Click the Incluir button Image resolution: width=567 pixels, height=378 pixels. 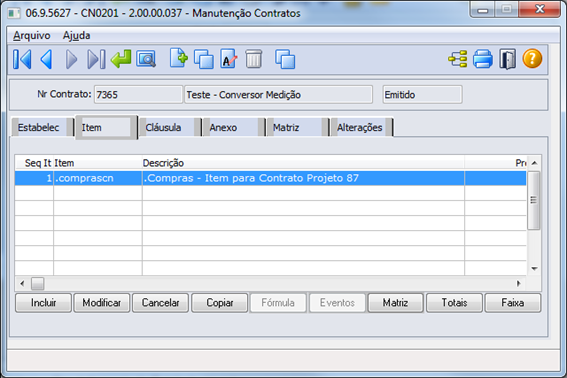click(43, 303)
